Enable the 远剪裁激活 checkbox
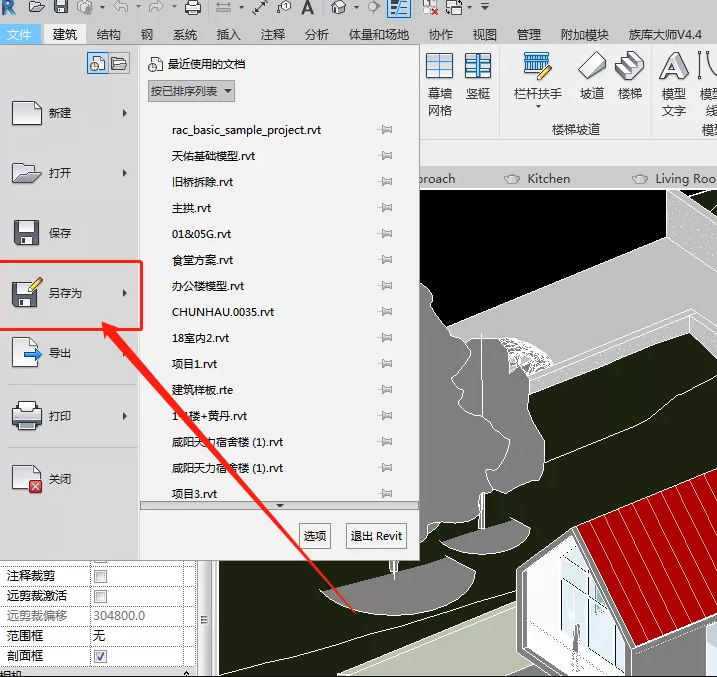717x677 pixels. (100, 596)
